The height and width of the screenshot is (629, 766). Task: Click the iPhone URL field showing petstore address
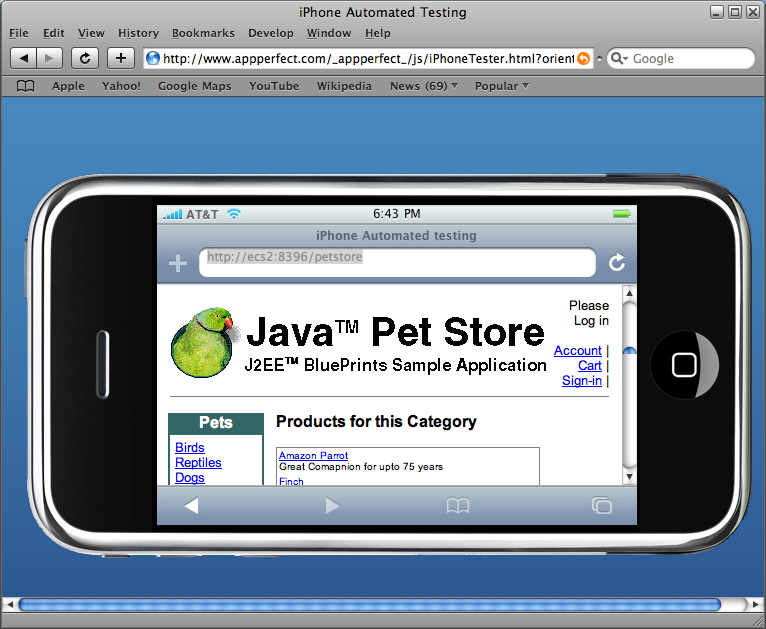[397, 262]
